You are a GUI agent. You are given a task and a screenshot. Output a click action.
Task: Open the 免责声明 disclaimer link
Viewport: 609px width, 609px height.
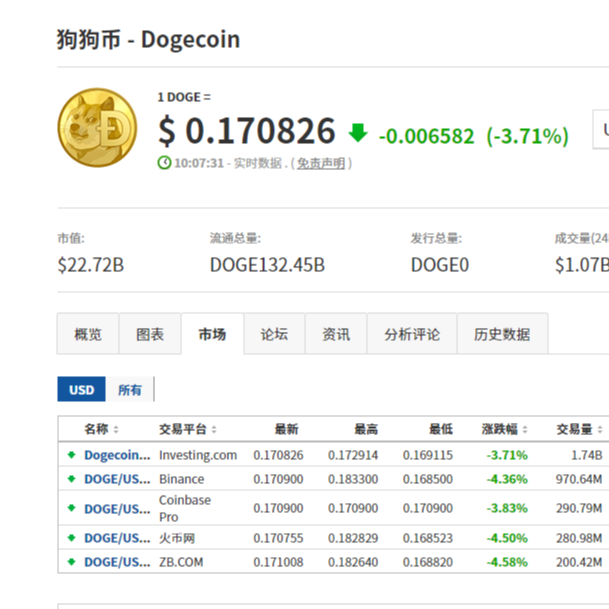click(321, 163)
